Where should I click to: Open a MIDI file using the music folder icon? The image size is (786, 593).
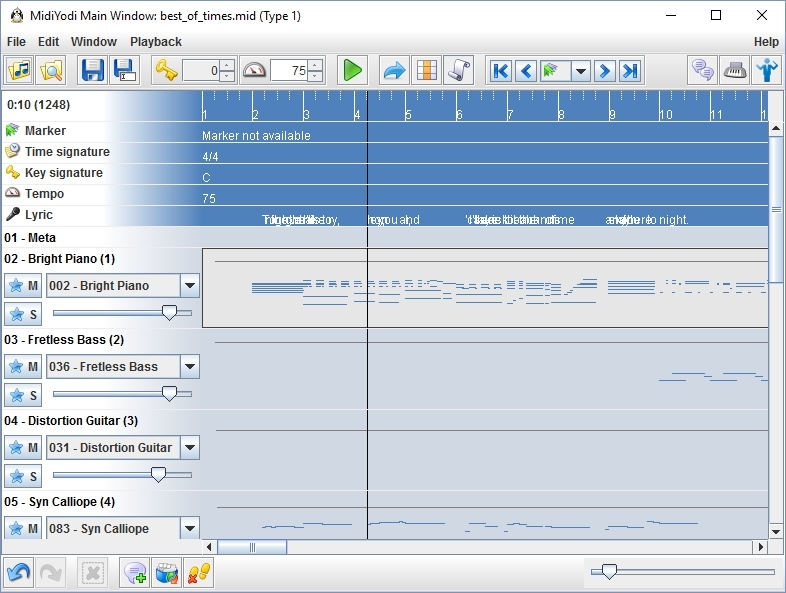click(x=20, y=70)
